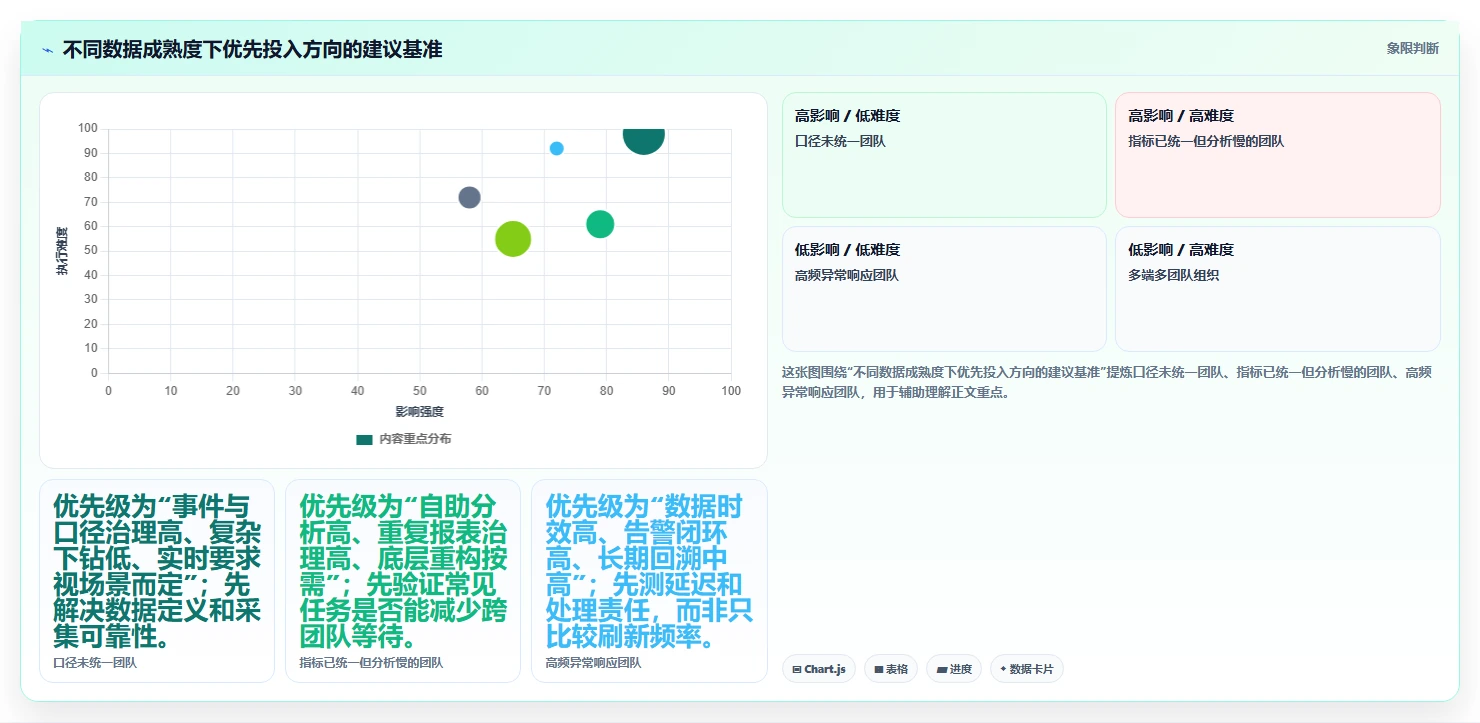Click the lightning bolt icon in the header

47,50
